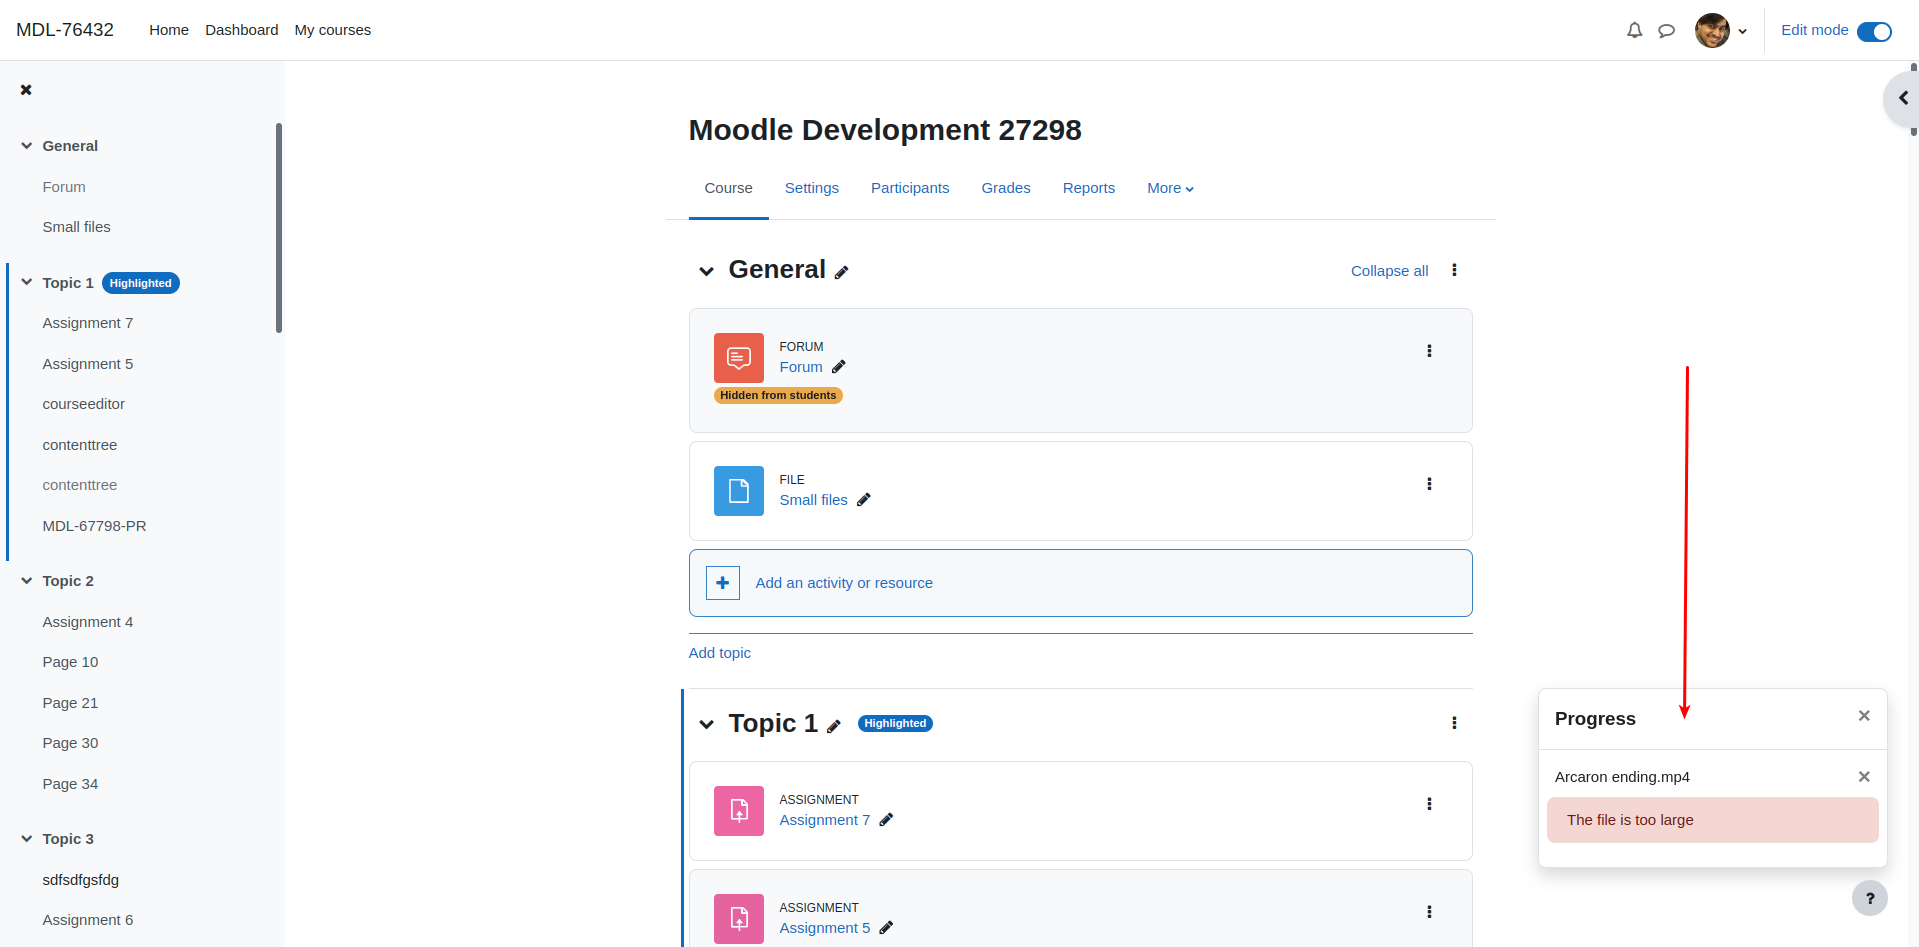Edit the Forum title pencil

click(839, 367)
